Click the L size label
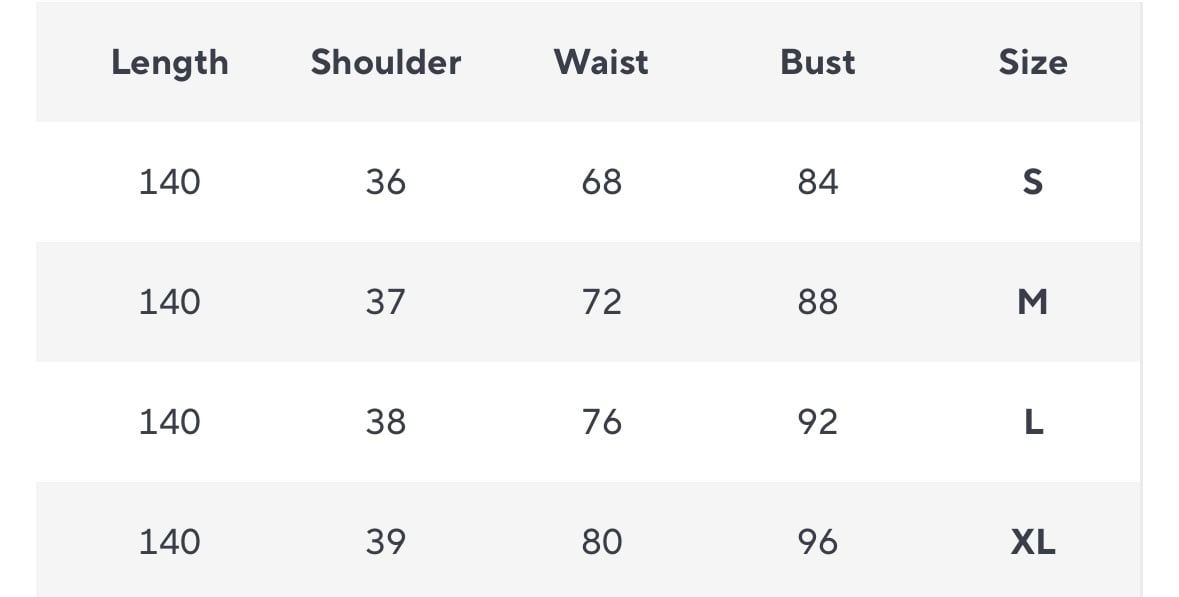 coord(1033,422)
